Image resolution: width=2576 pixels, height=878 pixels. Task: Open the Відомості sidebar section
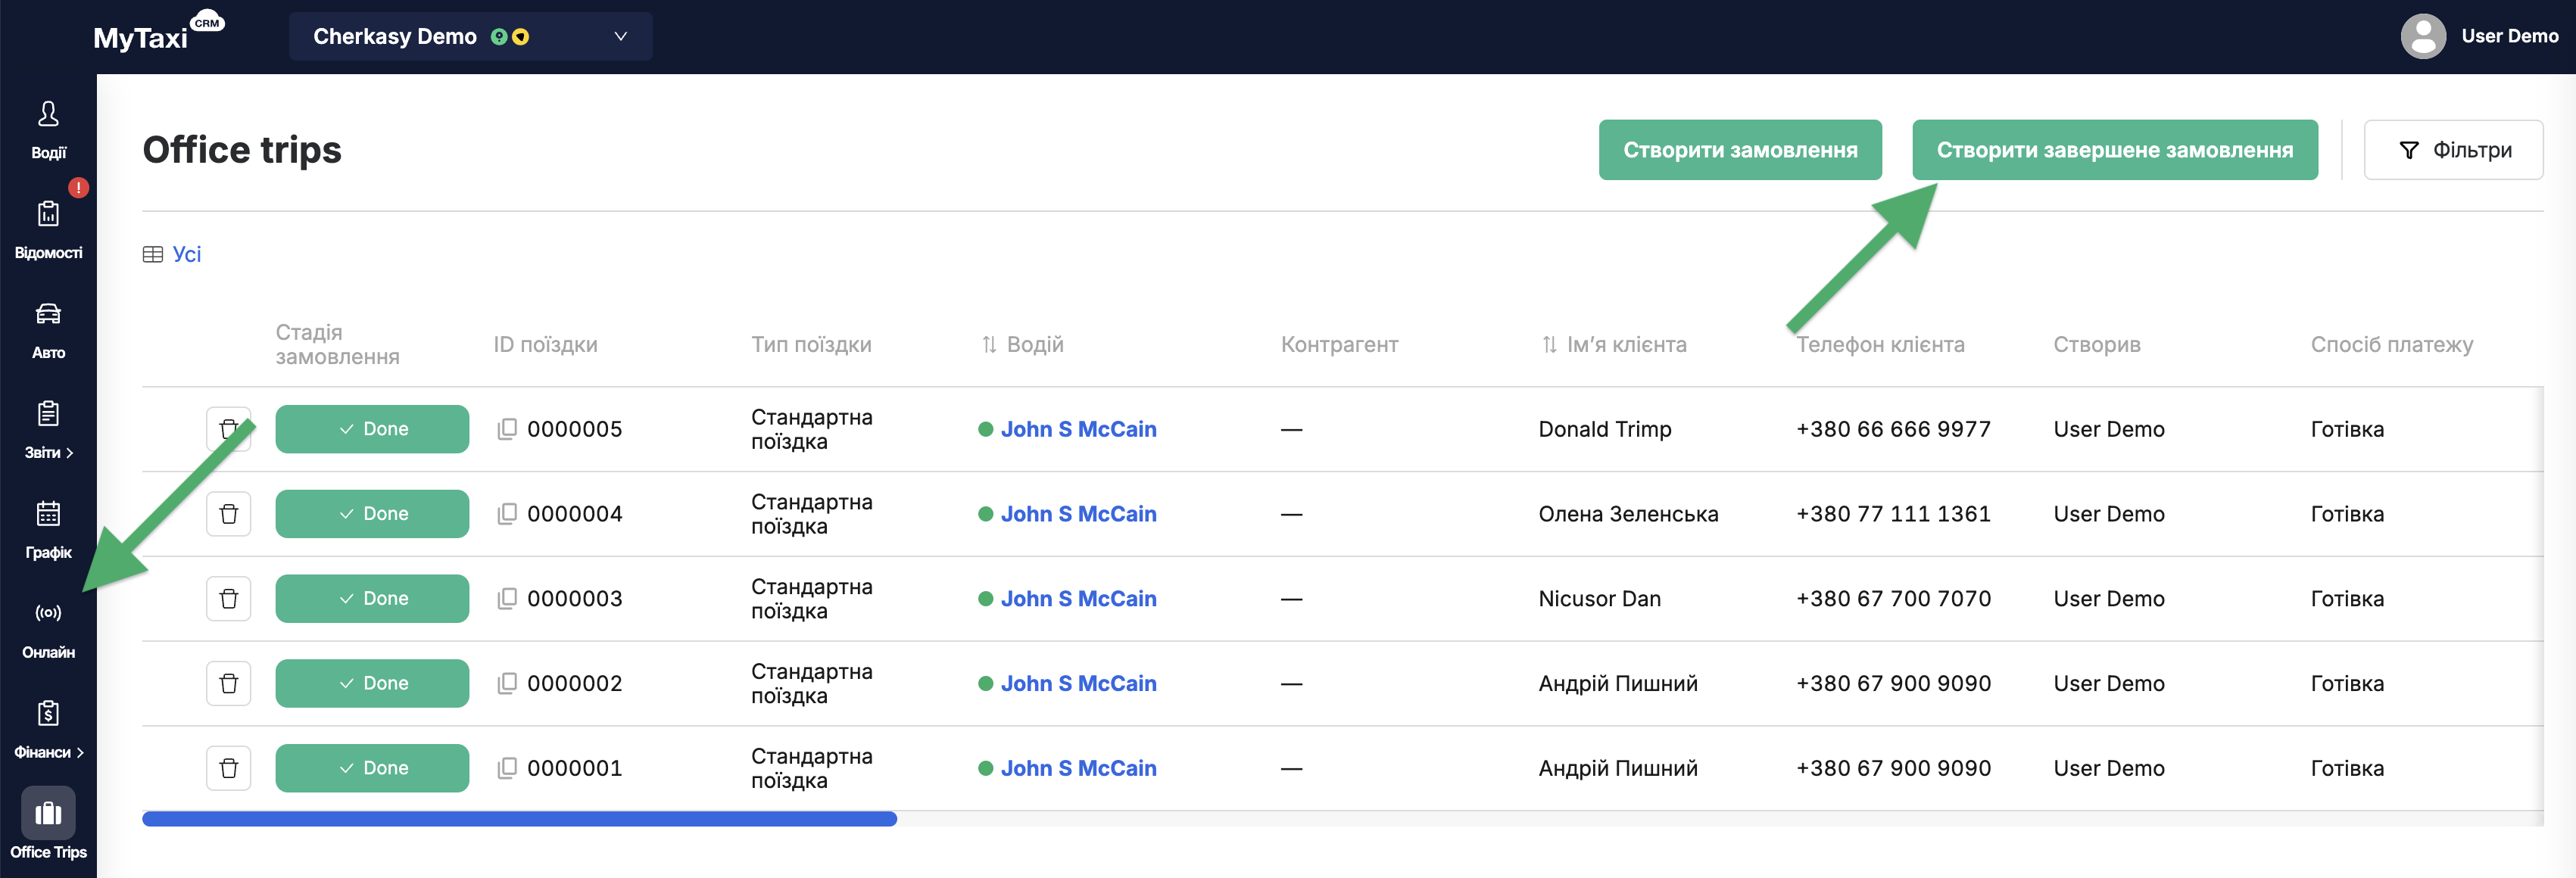48,230
